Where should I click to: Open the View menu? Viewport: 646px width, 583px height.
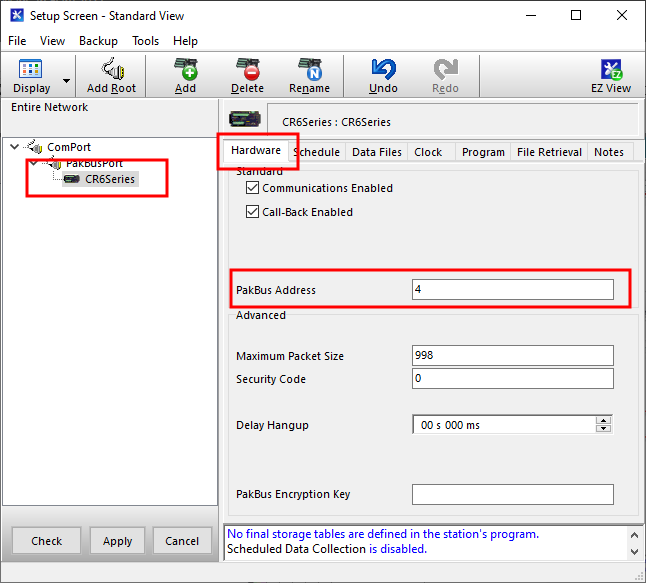(x=52, y=41)
